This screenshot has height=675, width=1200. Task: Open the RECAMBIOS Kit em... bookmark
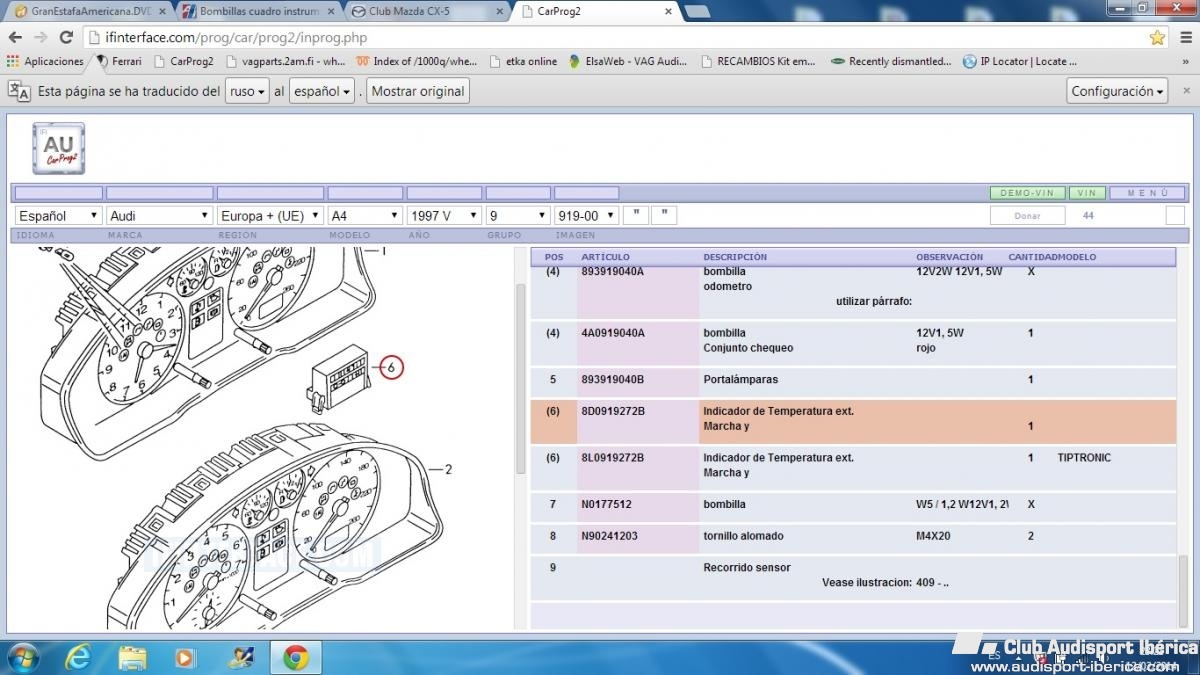757,61
